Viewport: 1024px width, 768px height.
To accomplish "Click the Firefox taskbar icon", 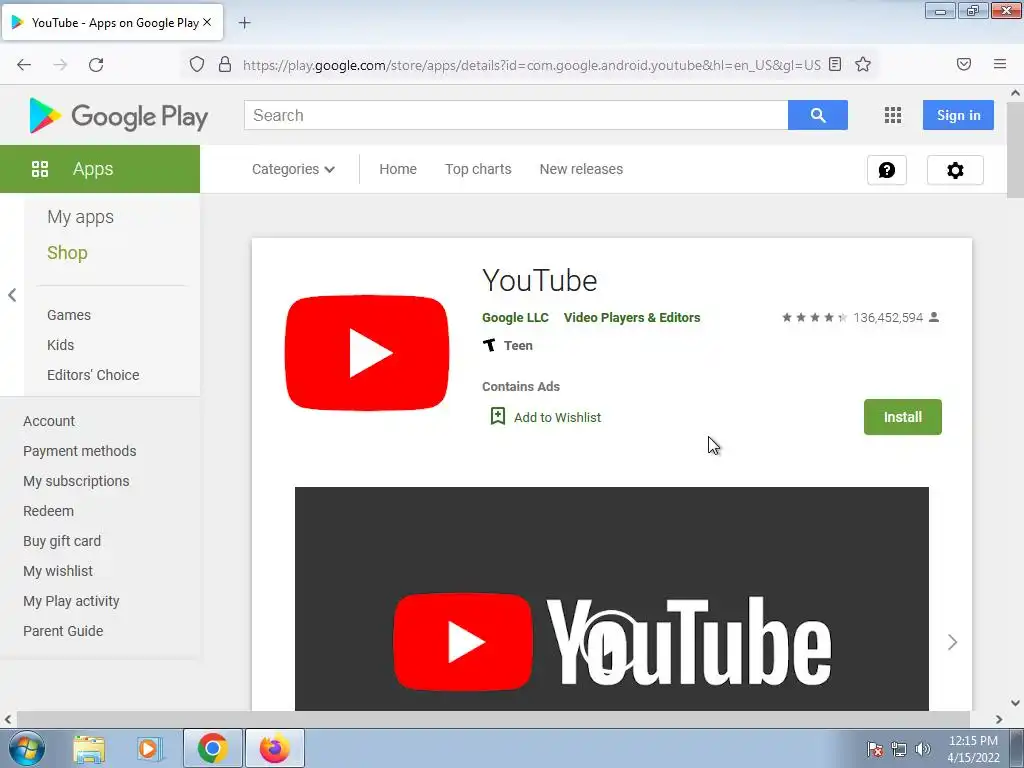I will (x=274, y=748).
